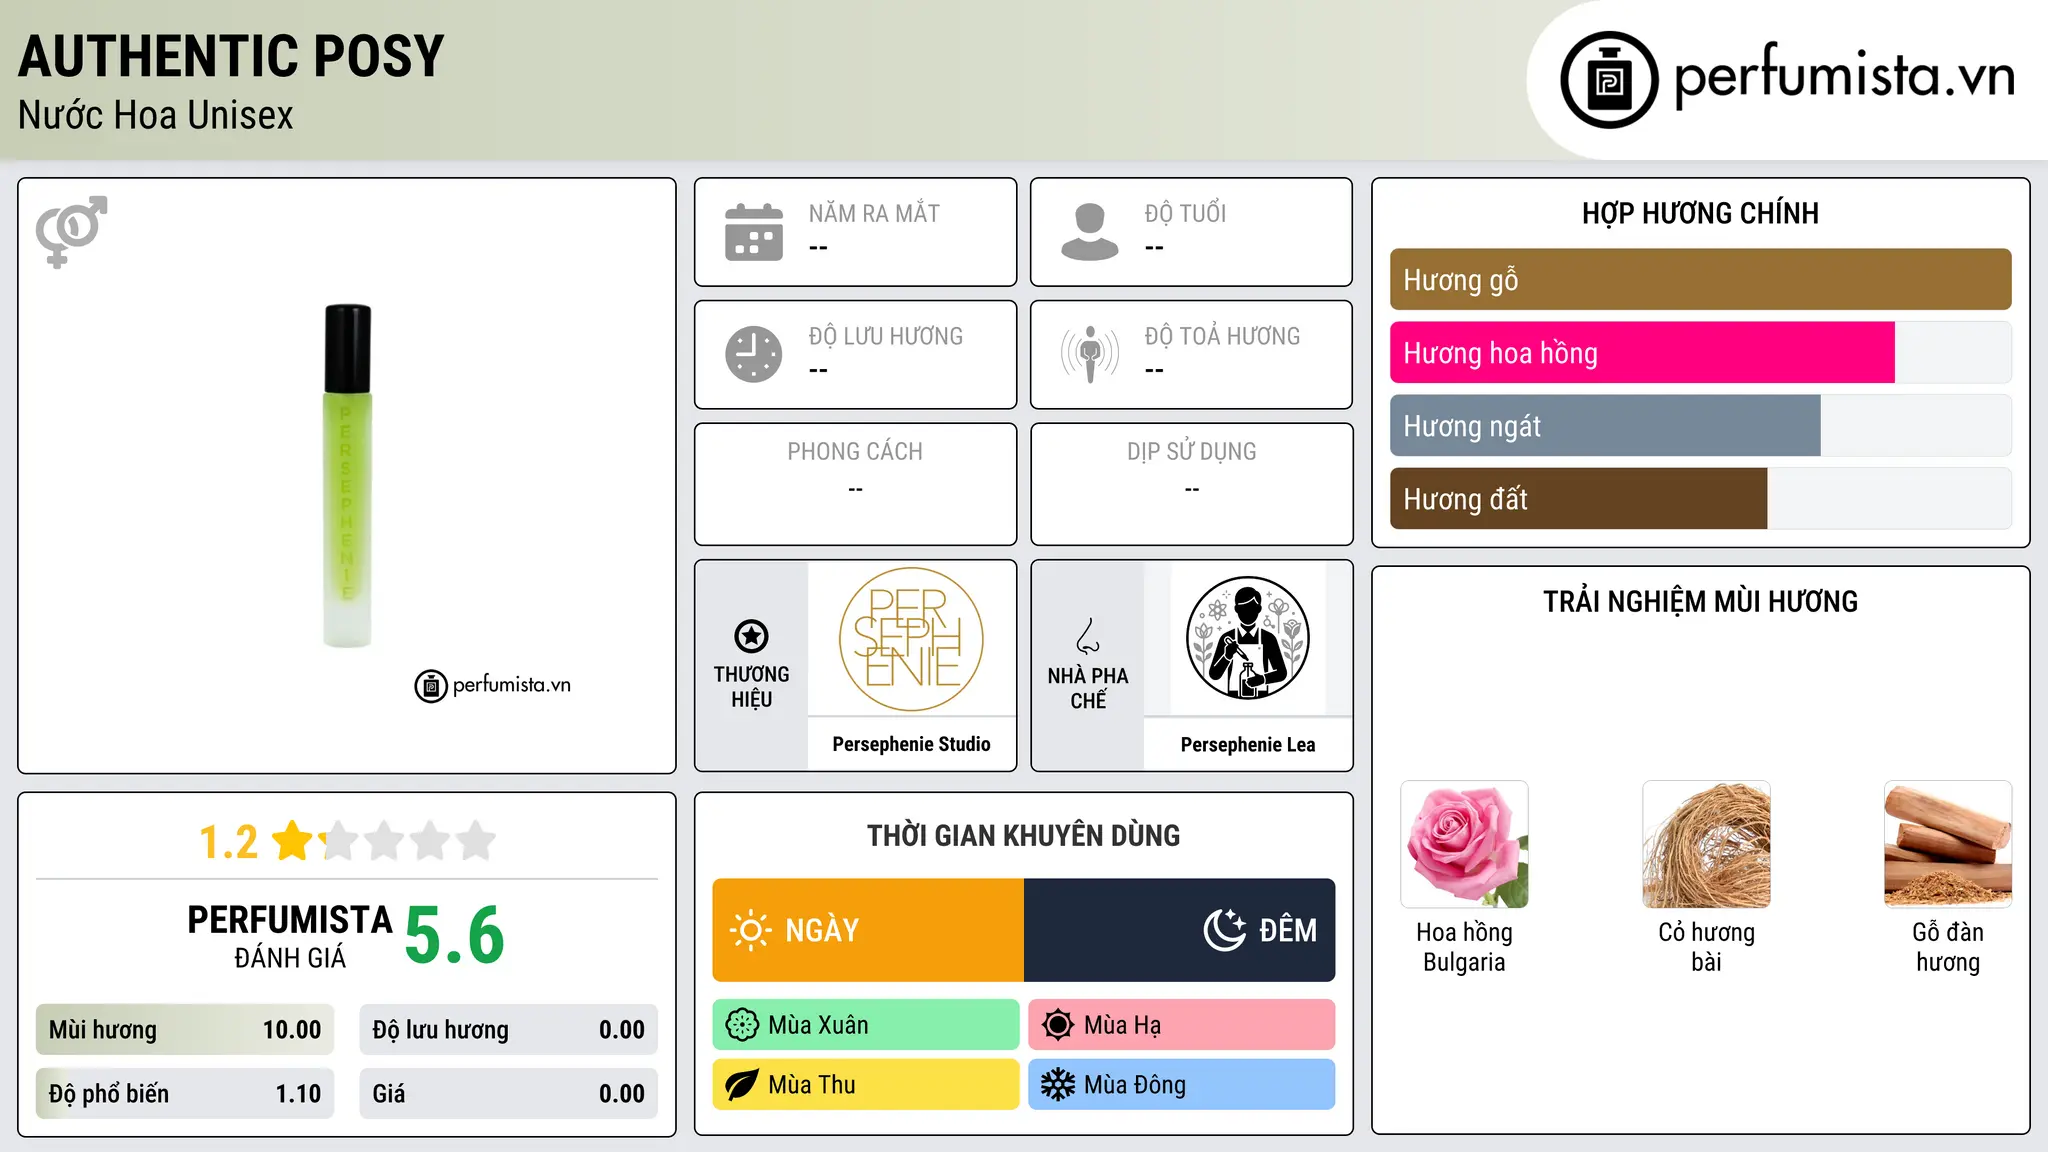
Task: Click the nose icon above Nhà pha chế
Action: 1088,636
